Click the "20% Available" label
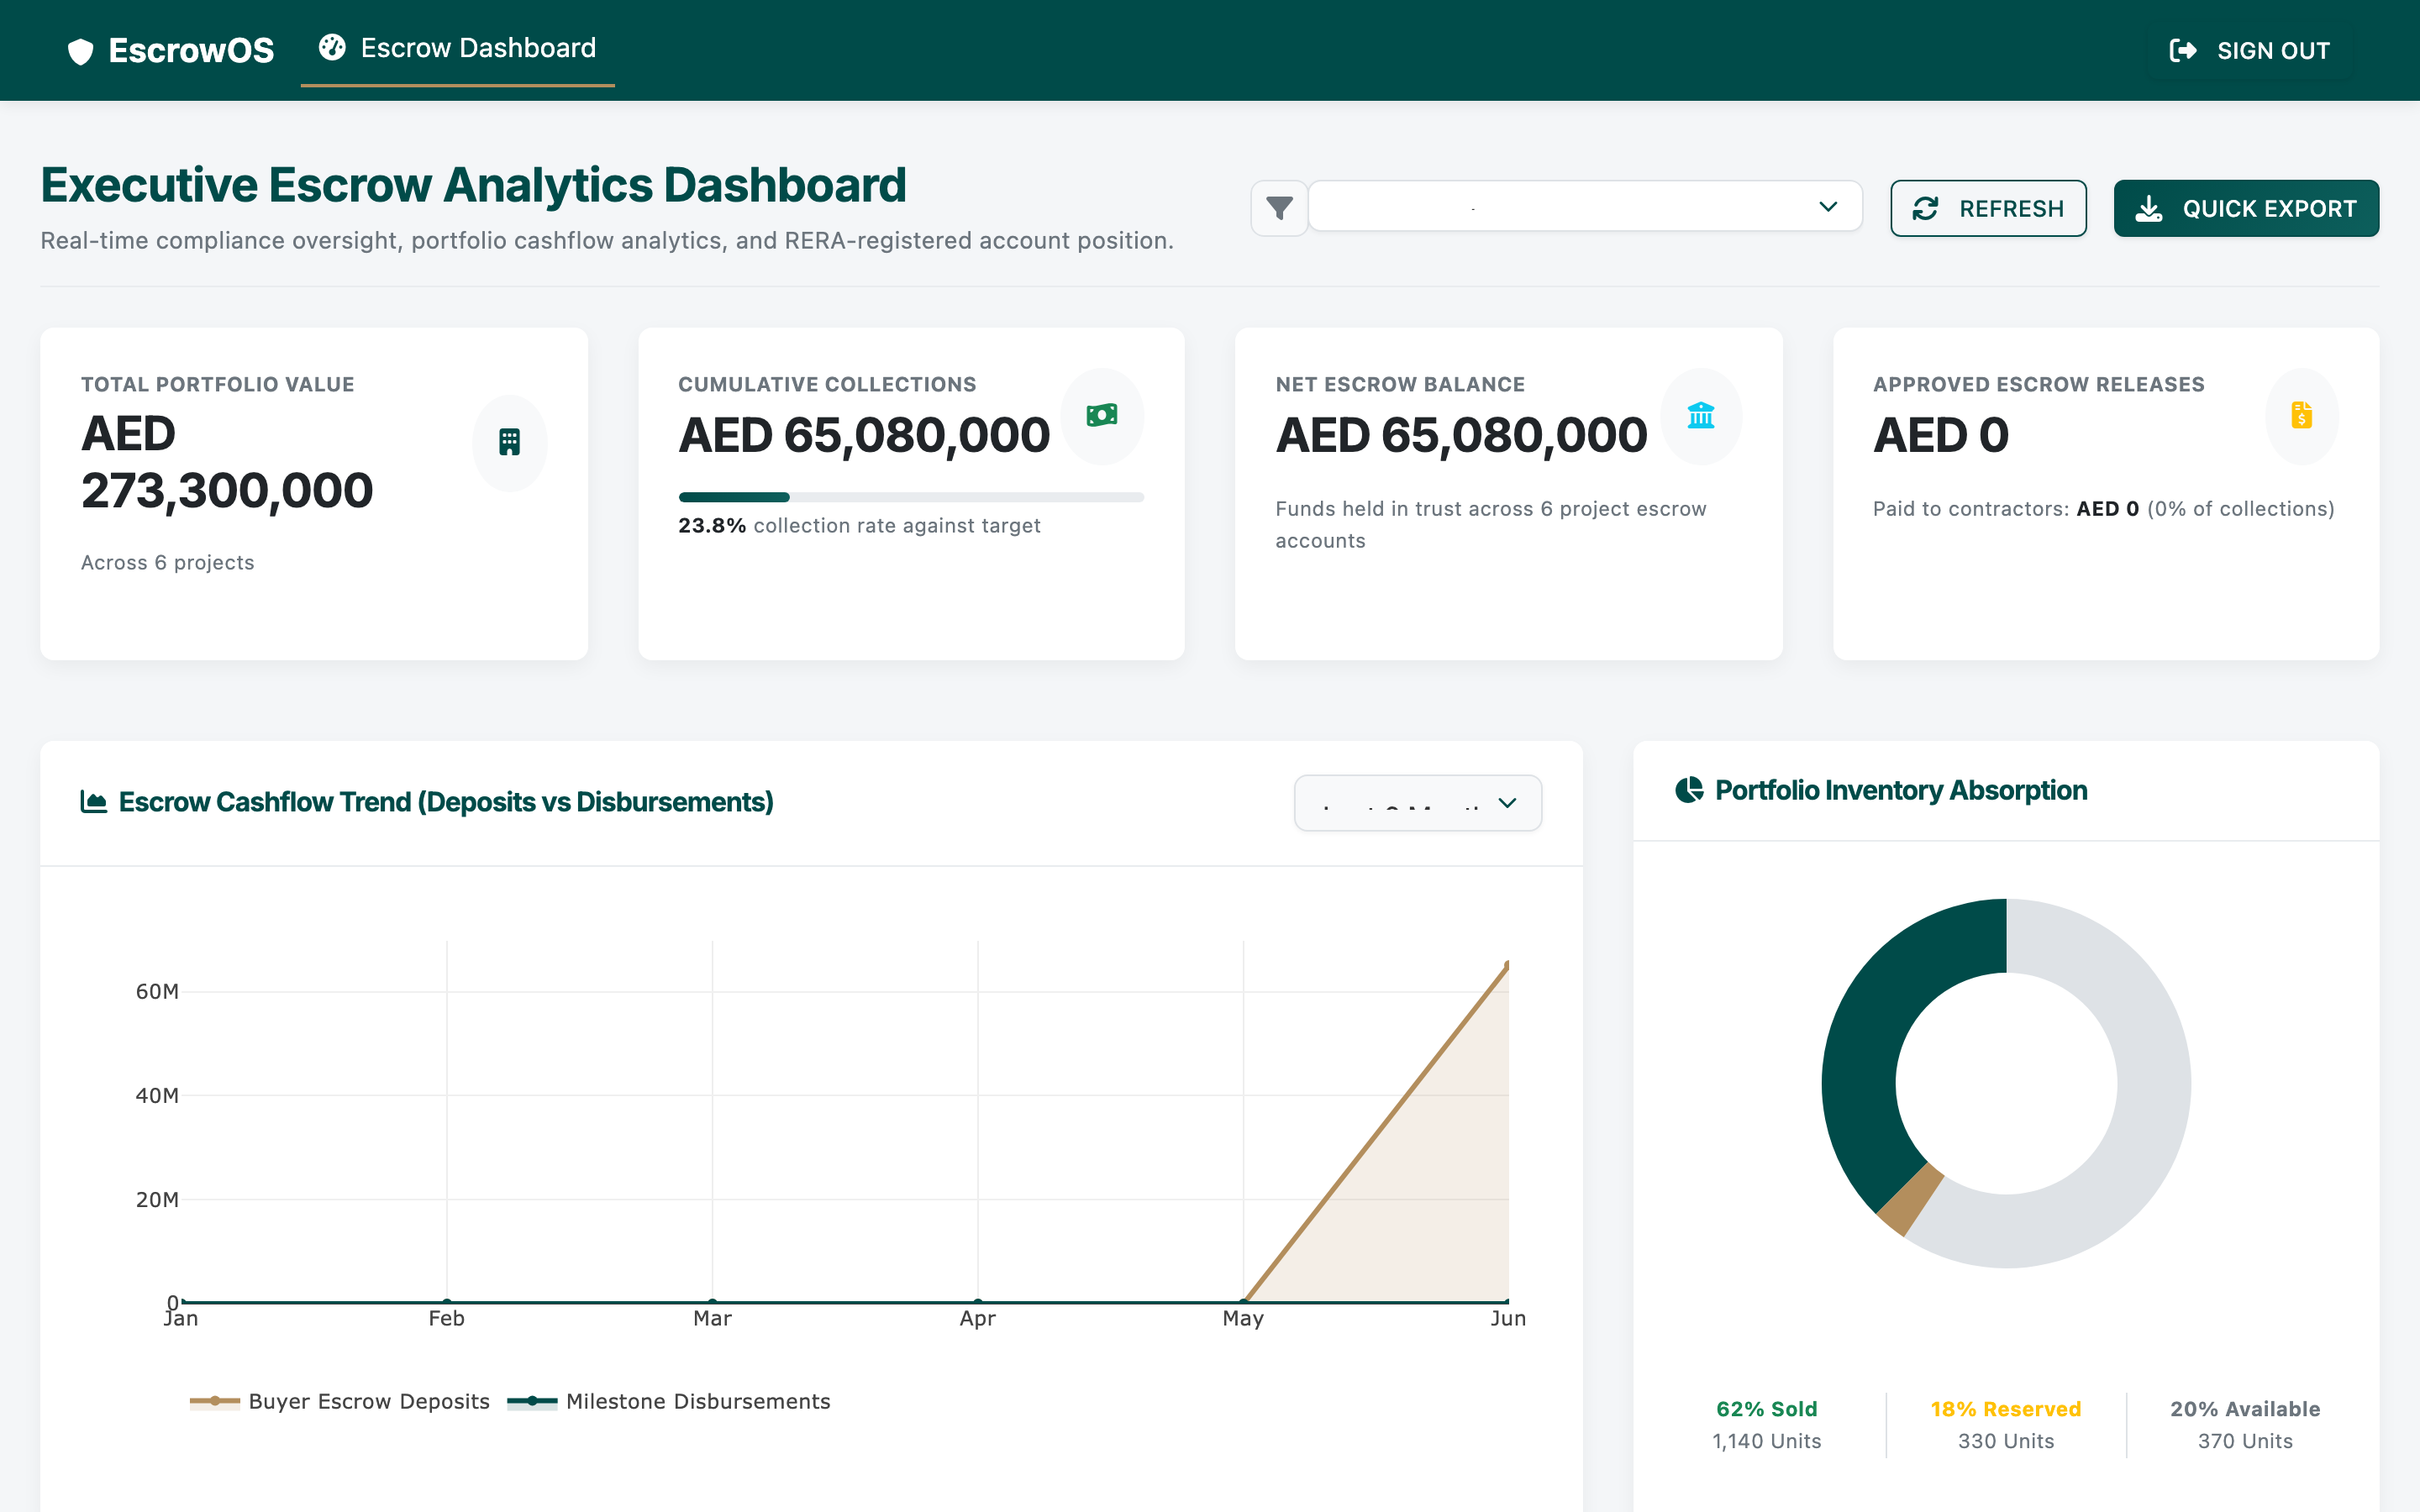The image size is (2420, 1512). coord(2245,1408)
